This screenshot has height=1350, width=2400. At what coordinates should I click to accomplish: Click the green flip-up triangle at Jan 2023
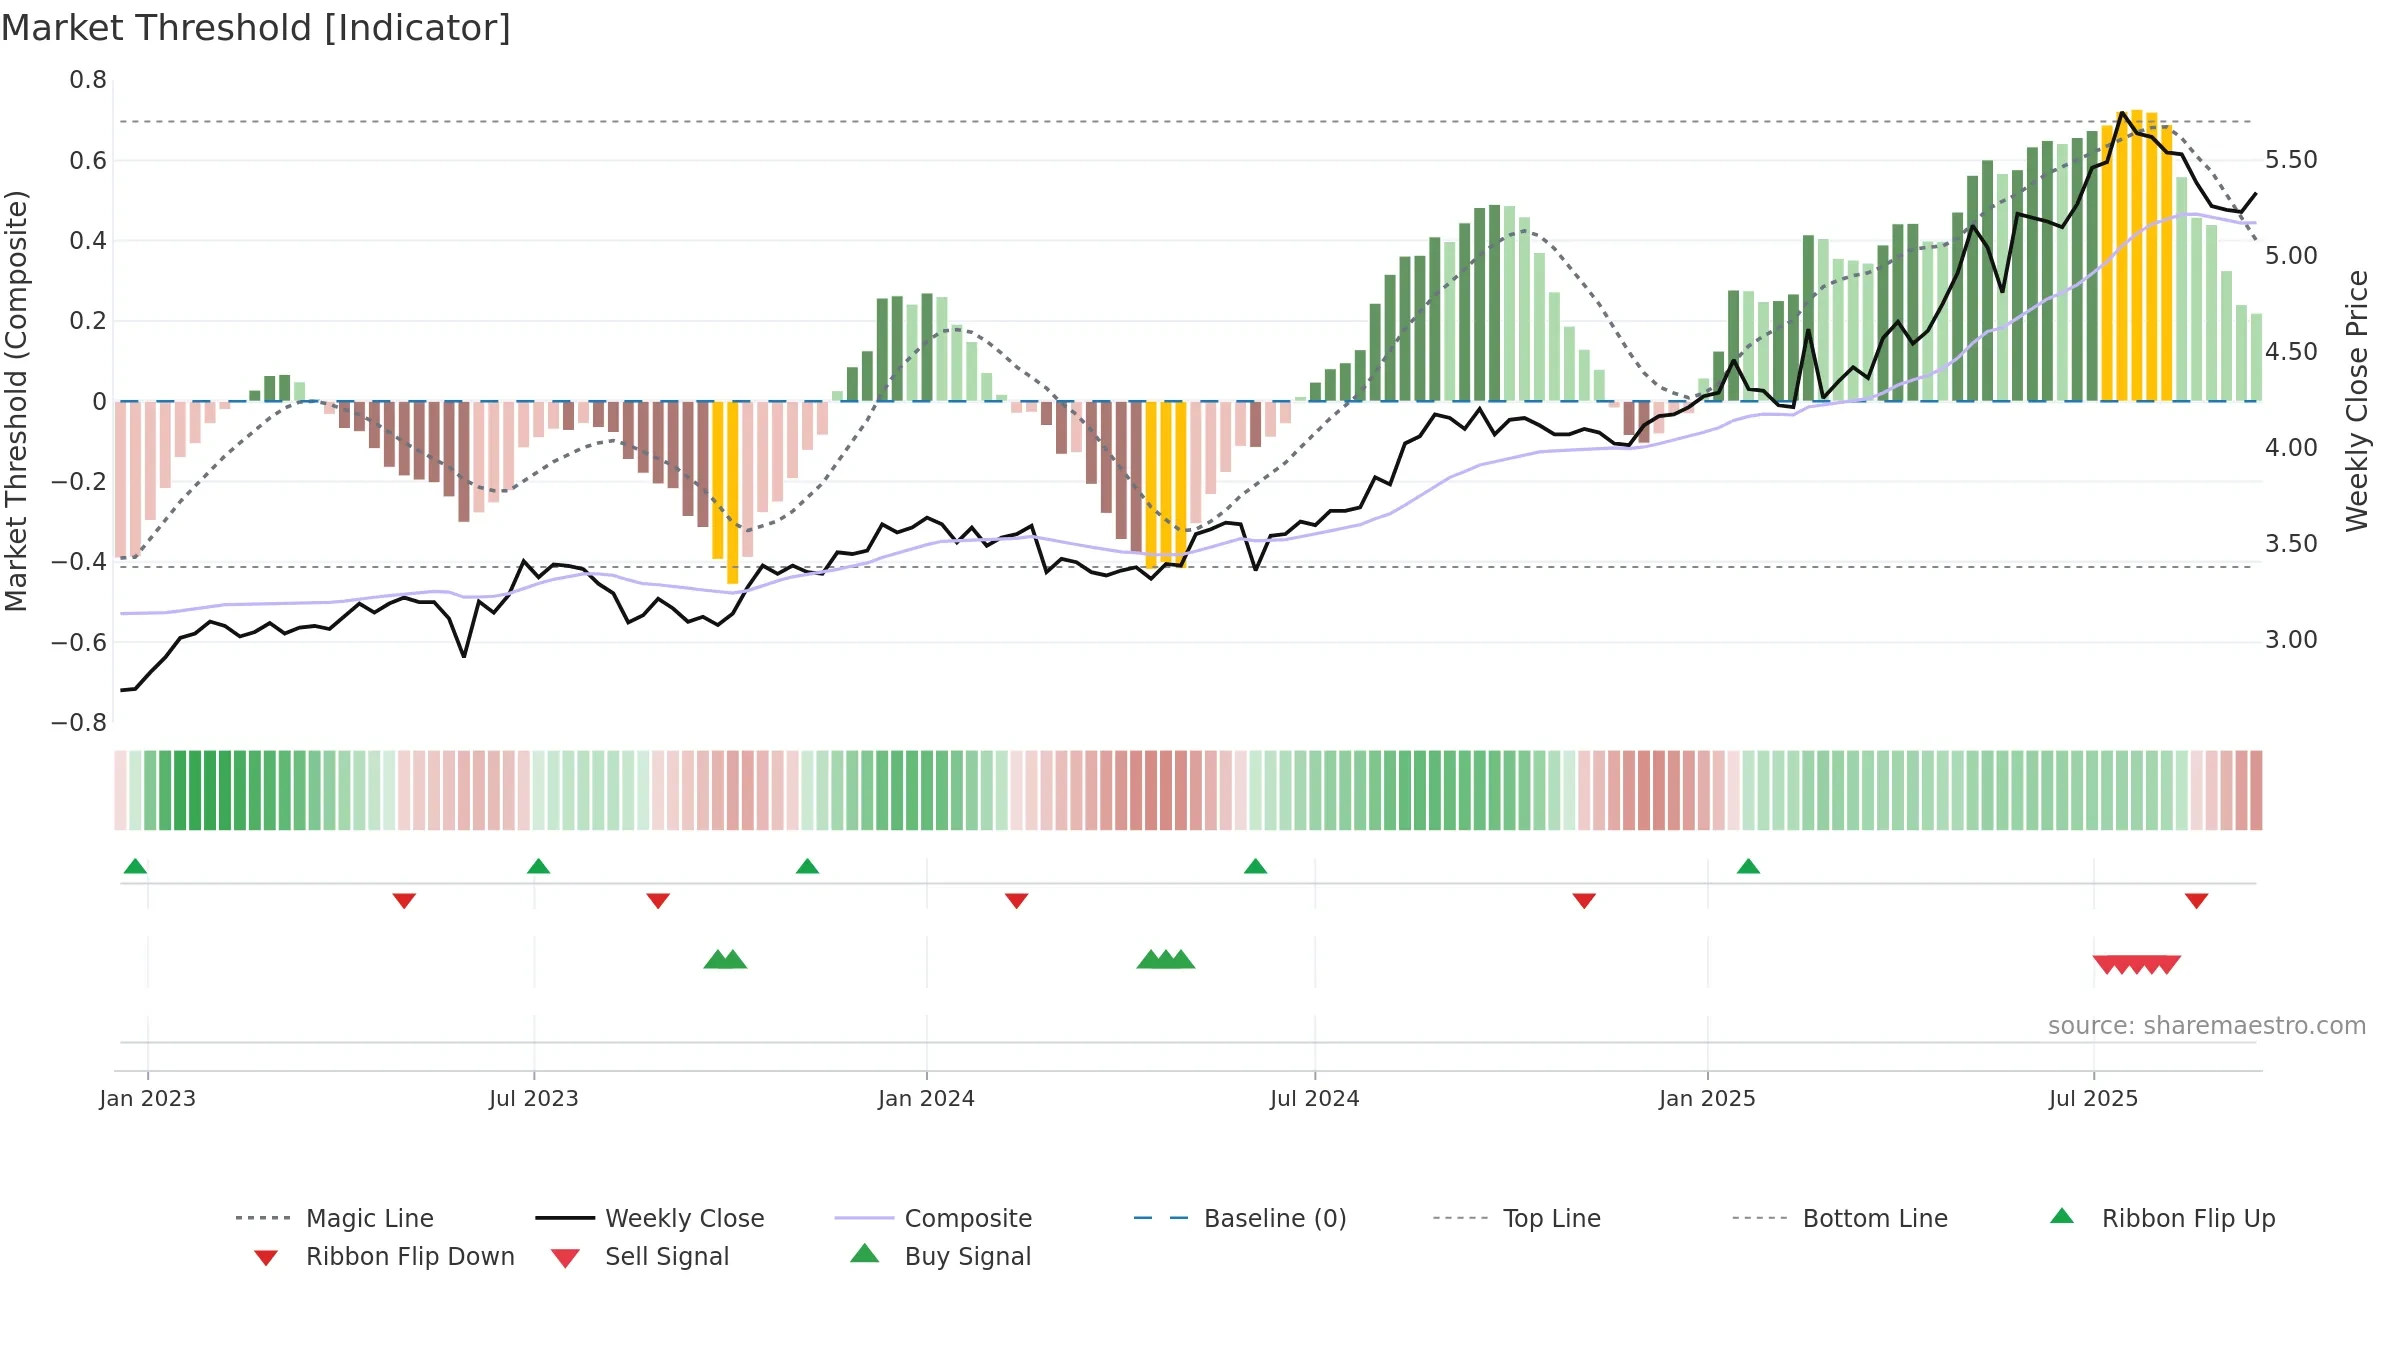tap(135, 866)
